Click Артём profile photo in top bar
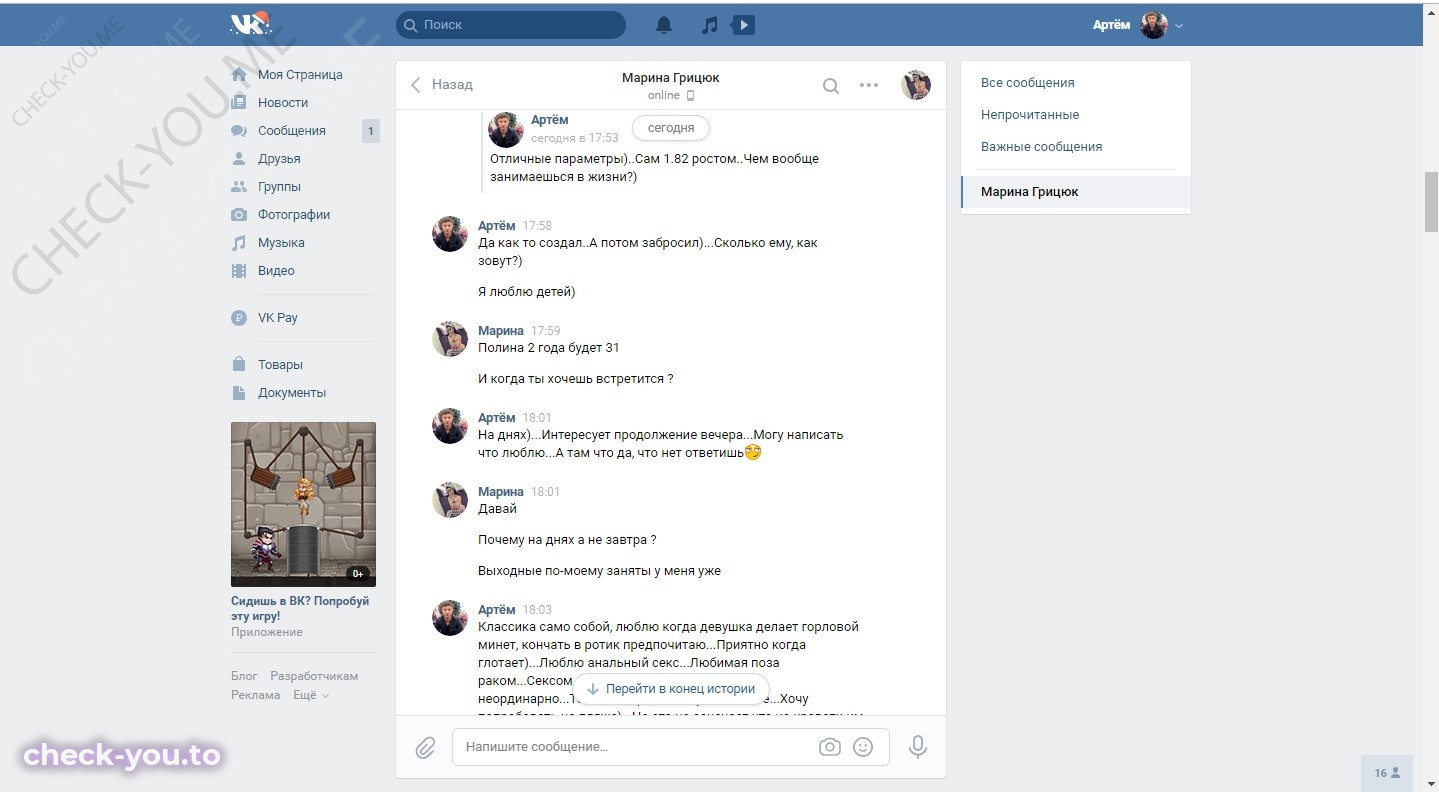This screenshot has width=1439, height=792. [x=1154, y=25]
